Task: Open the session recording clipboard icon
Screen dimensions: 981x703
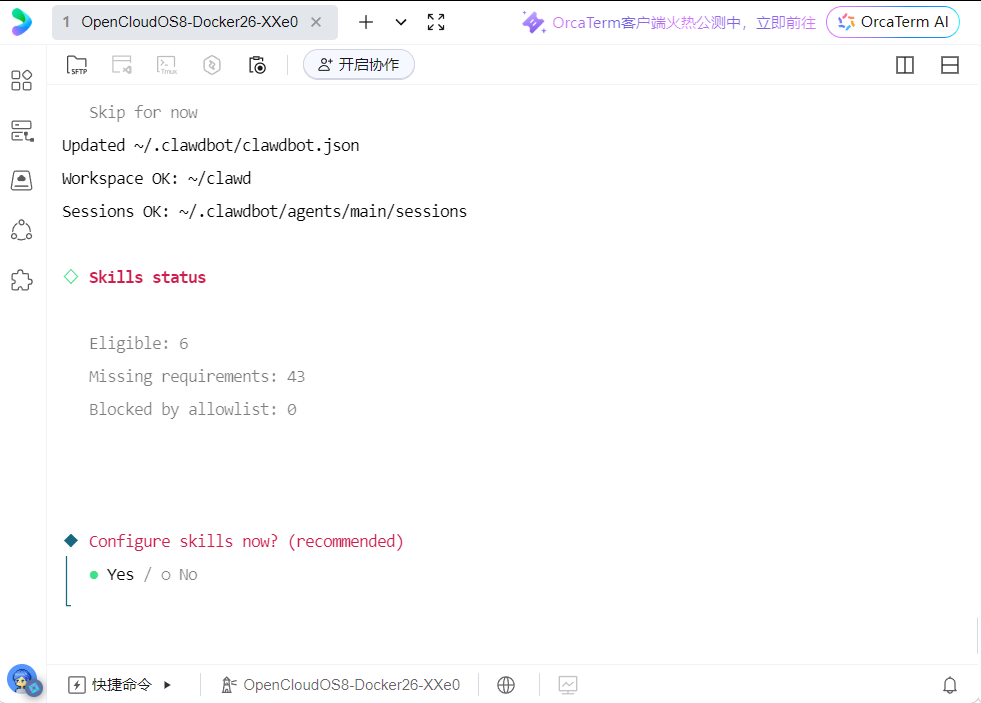Action: click(257, 64)
